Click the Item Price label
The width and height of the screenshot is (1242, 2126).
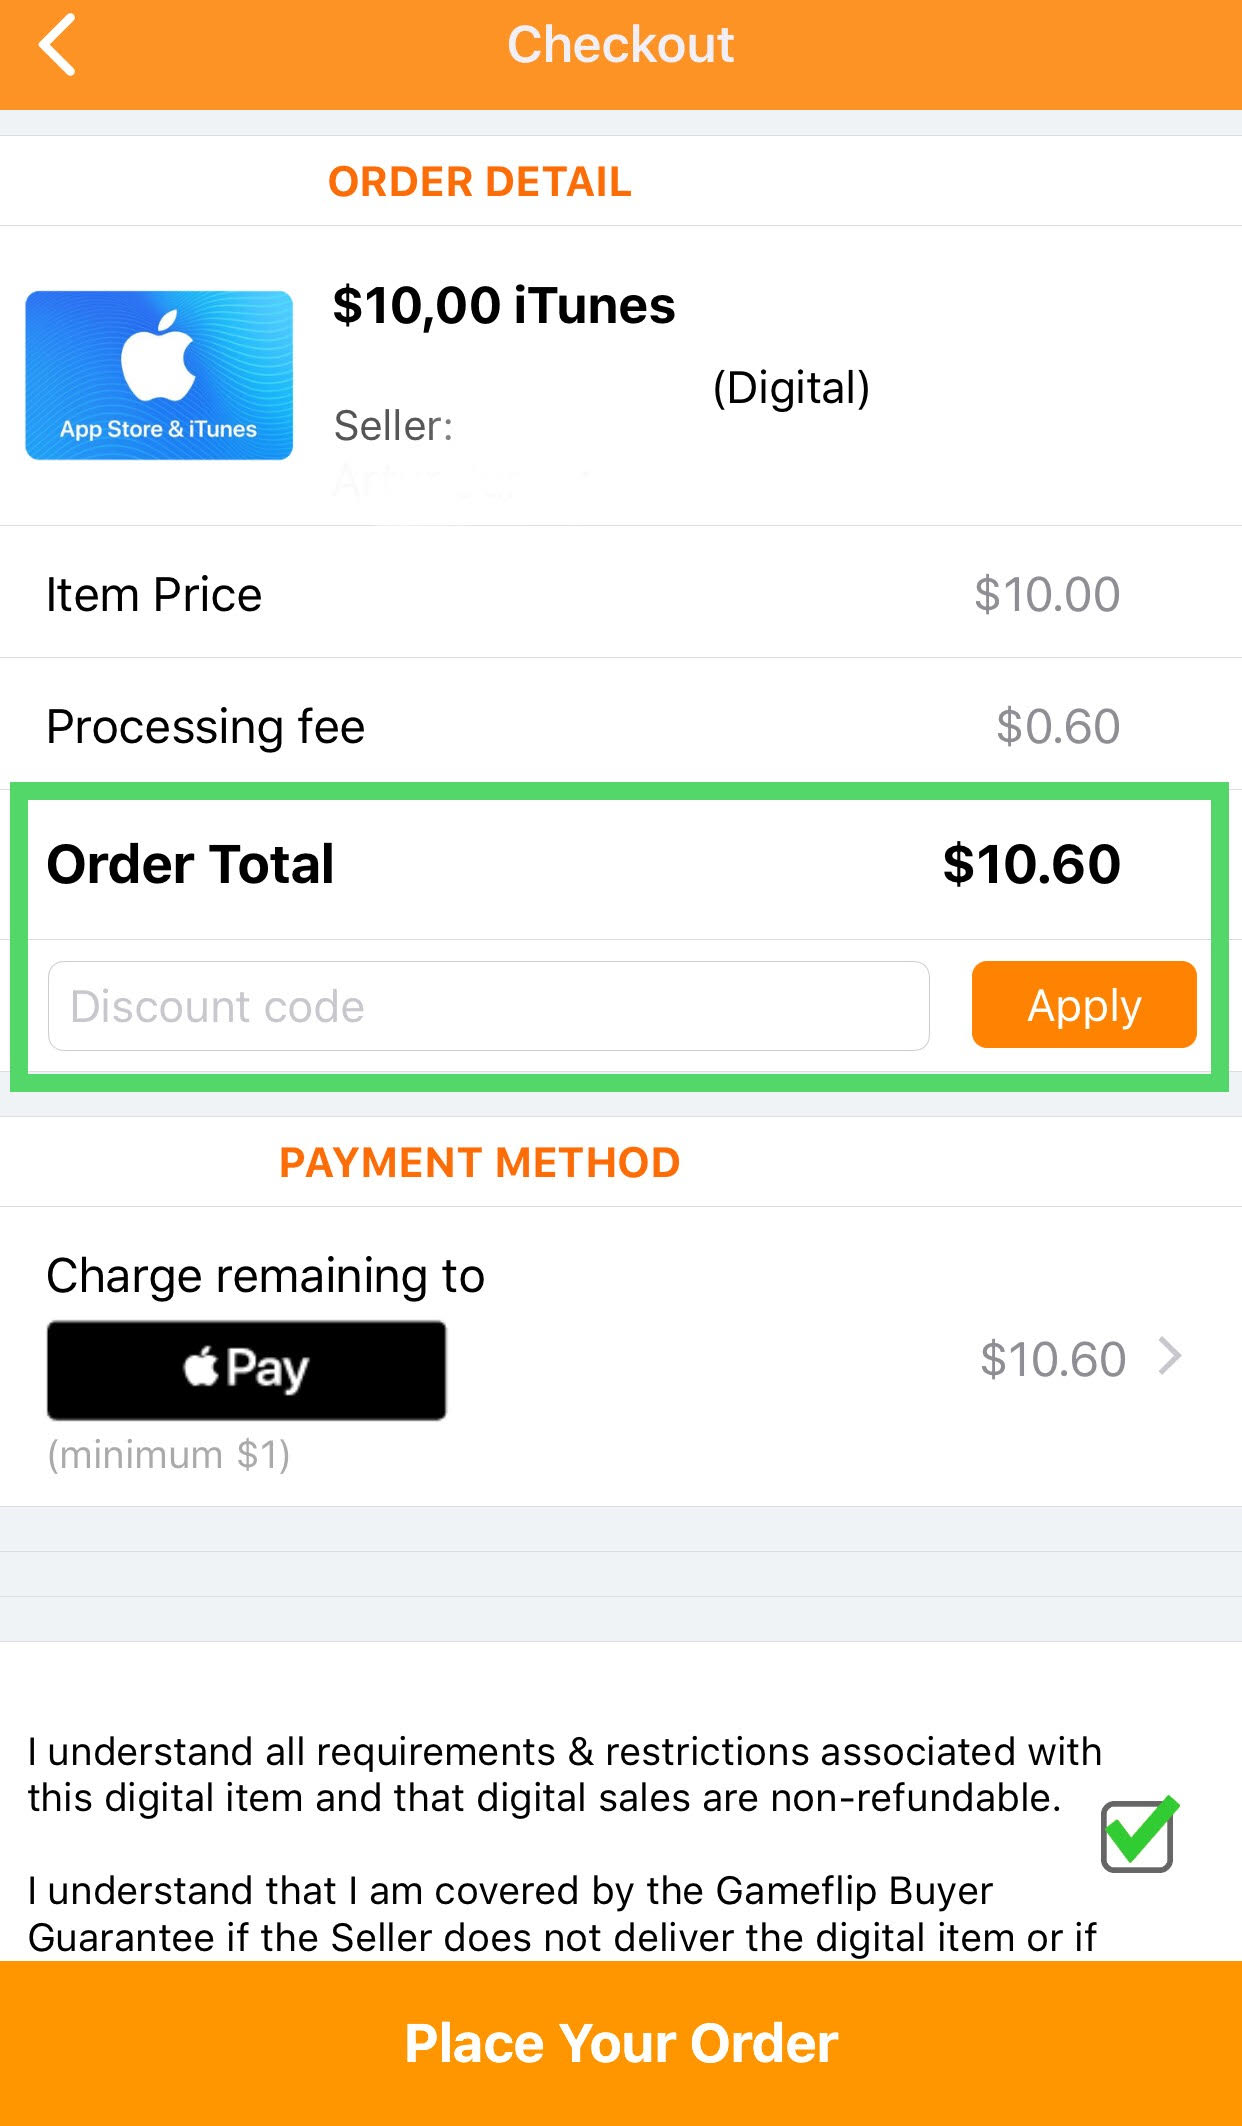154,595
